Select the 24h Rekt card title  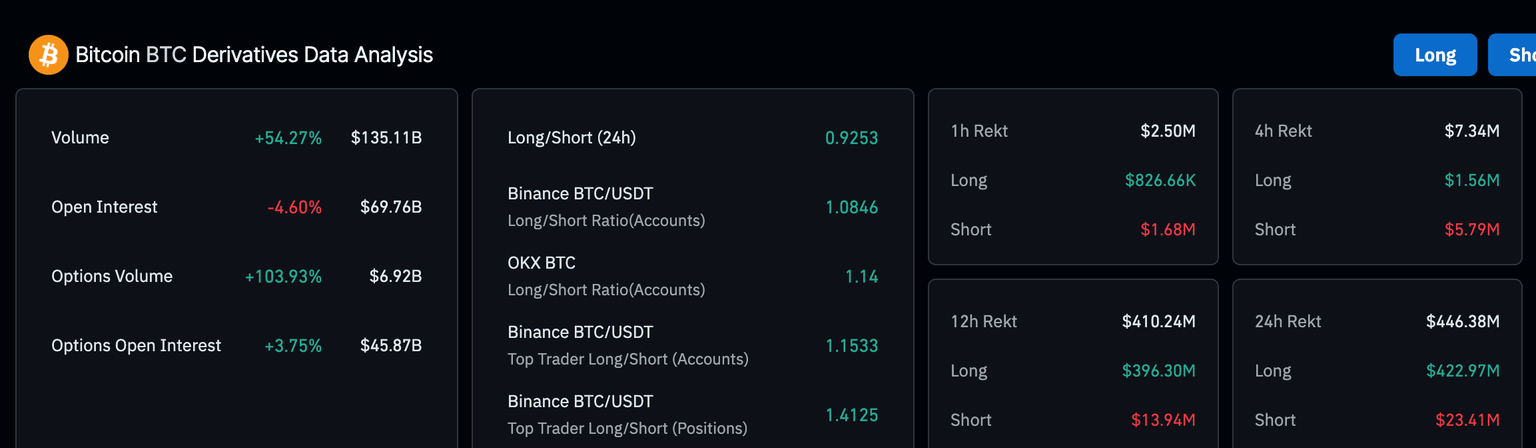[x=1288, y=322]
